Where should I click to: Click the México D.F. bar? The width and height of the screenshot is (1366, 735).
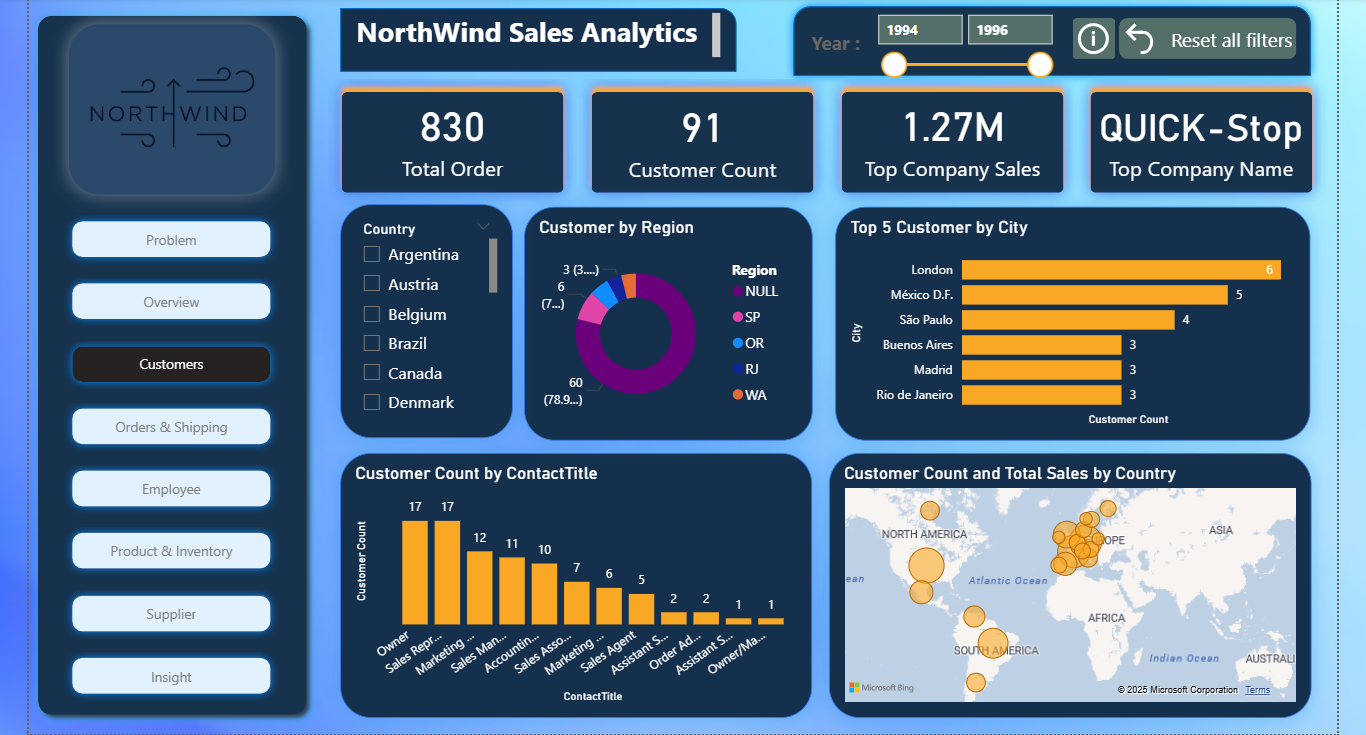click(x=1095, y=295)
